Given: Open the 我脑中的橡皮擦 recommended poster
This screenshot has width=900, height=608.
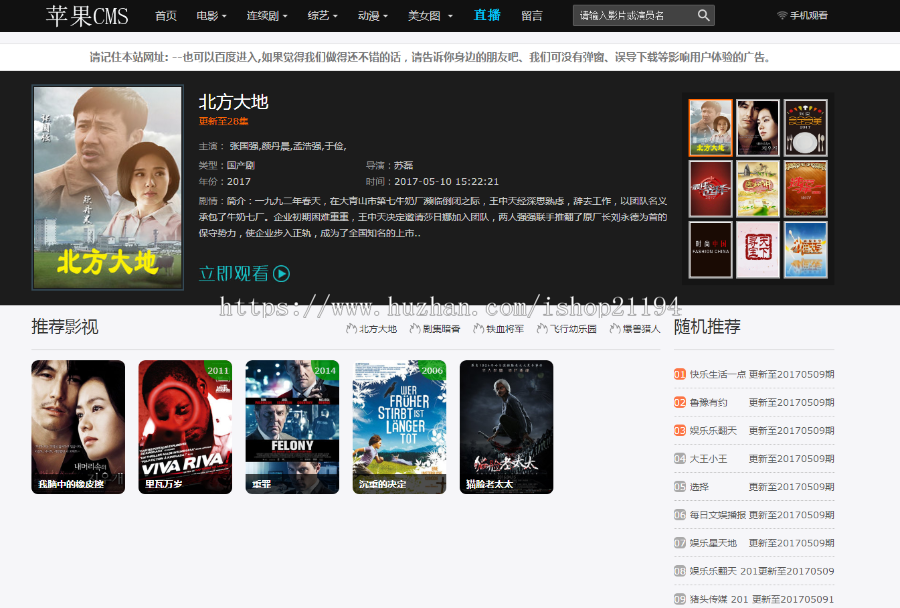Looking at the screenshot, I should (x=78, y=427).
